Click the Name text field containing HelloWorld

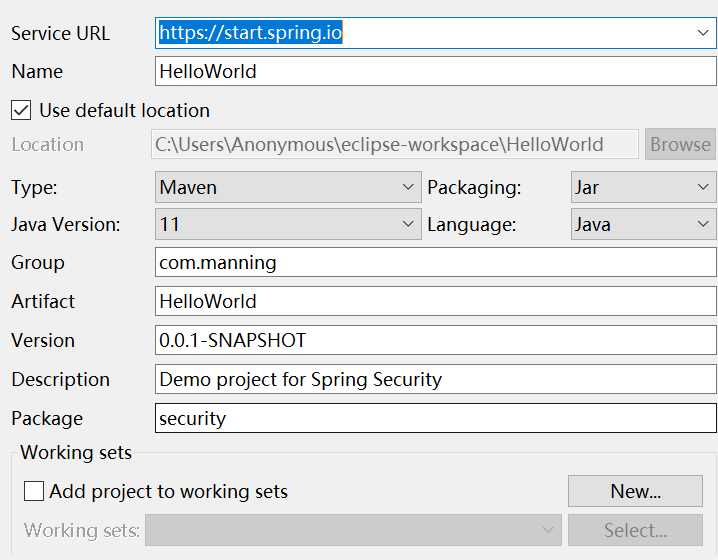[x=435, y=71]
